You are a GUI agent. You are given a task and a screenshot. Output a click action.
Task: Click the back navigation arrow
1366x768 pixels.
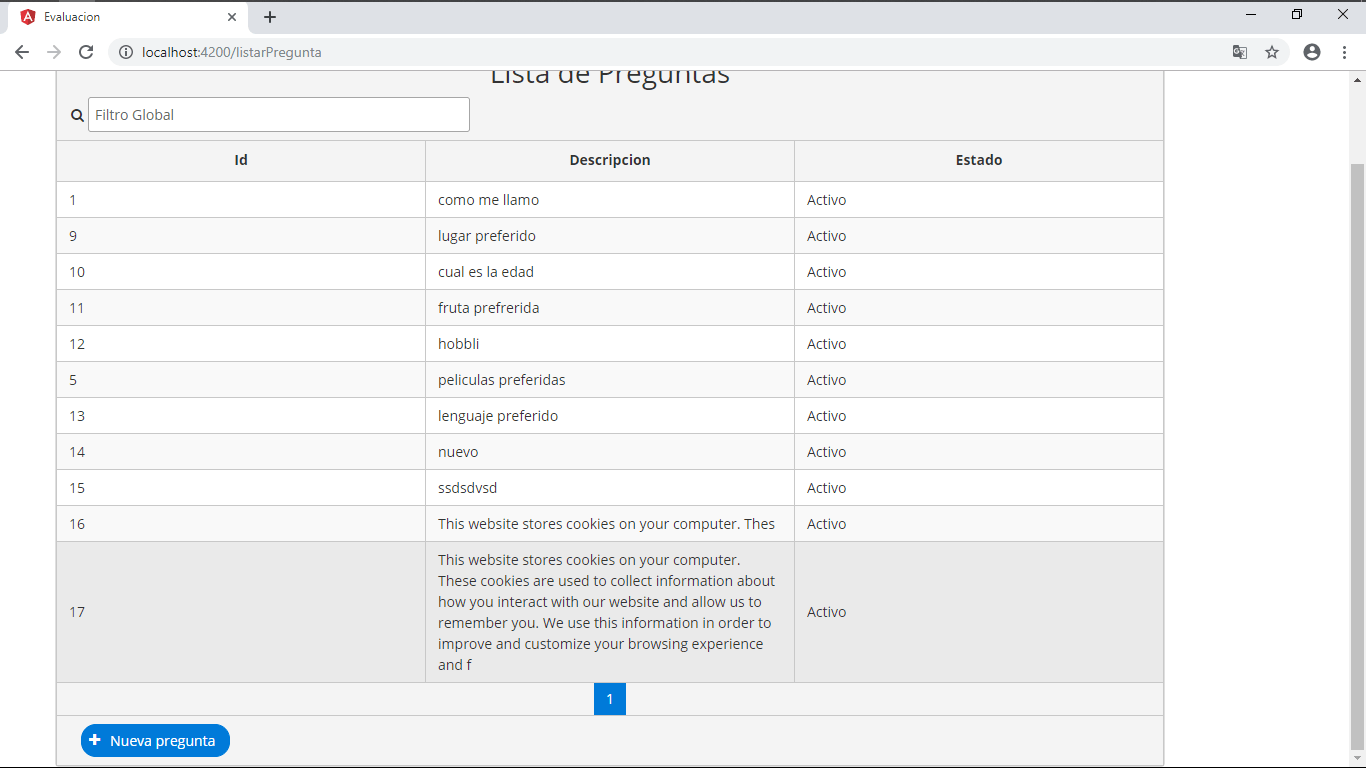(22, 51)
